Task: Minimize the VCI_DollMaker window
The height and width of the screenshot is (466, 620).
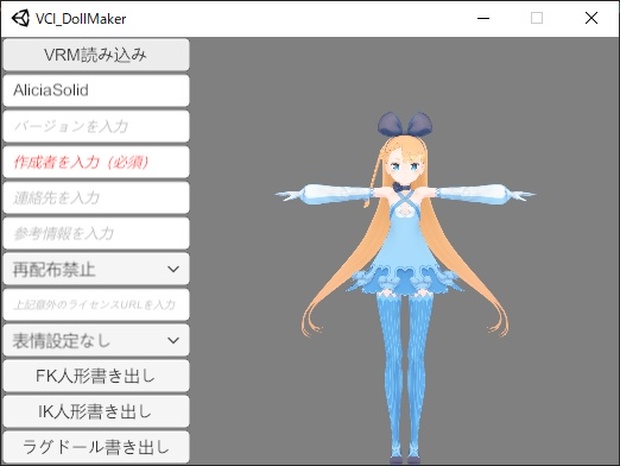Action: click(x=483, y=18)
